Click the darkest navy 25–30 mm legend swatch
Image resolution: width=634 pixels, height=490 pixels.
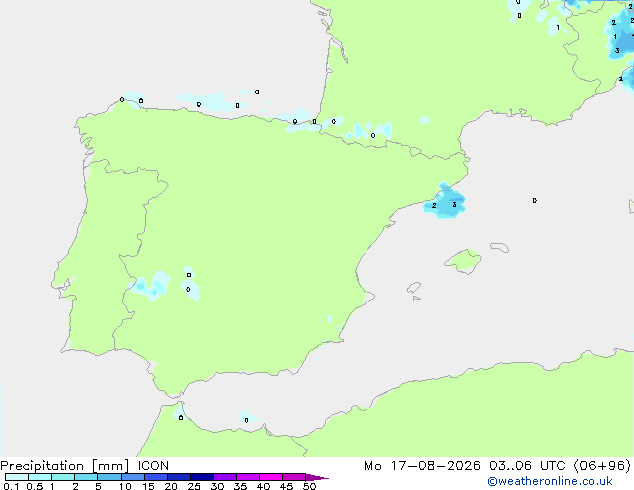pyautogui.click(x=202, y=477)
